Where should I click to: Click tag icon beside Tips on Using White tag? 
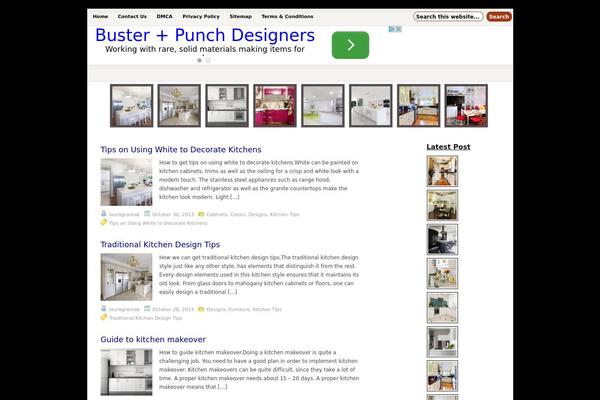[x=104, y=222]
